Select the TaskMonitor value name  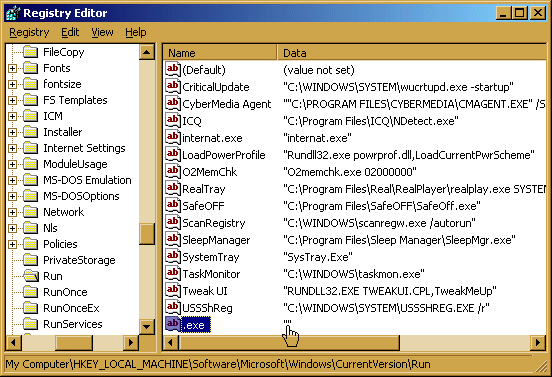click(x=211, y=274)
